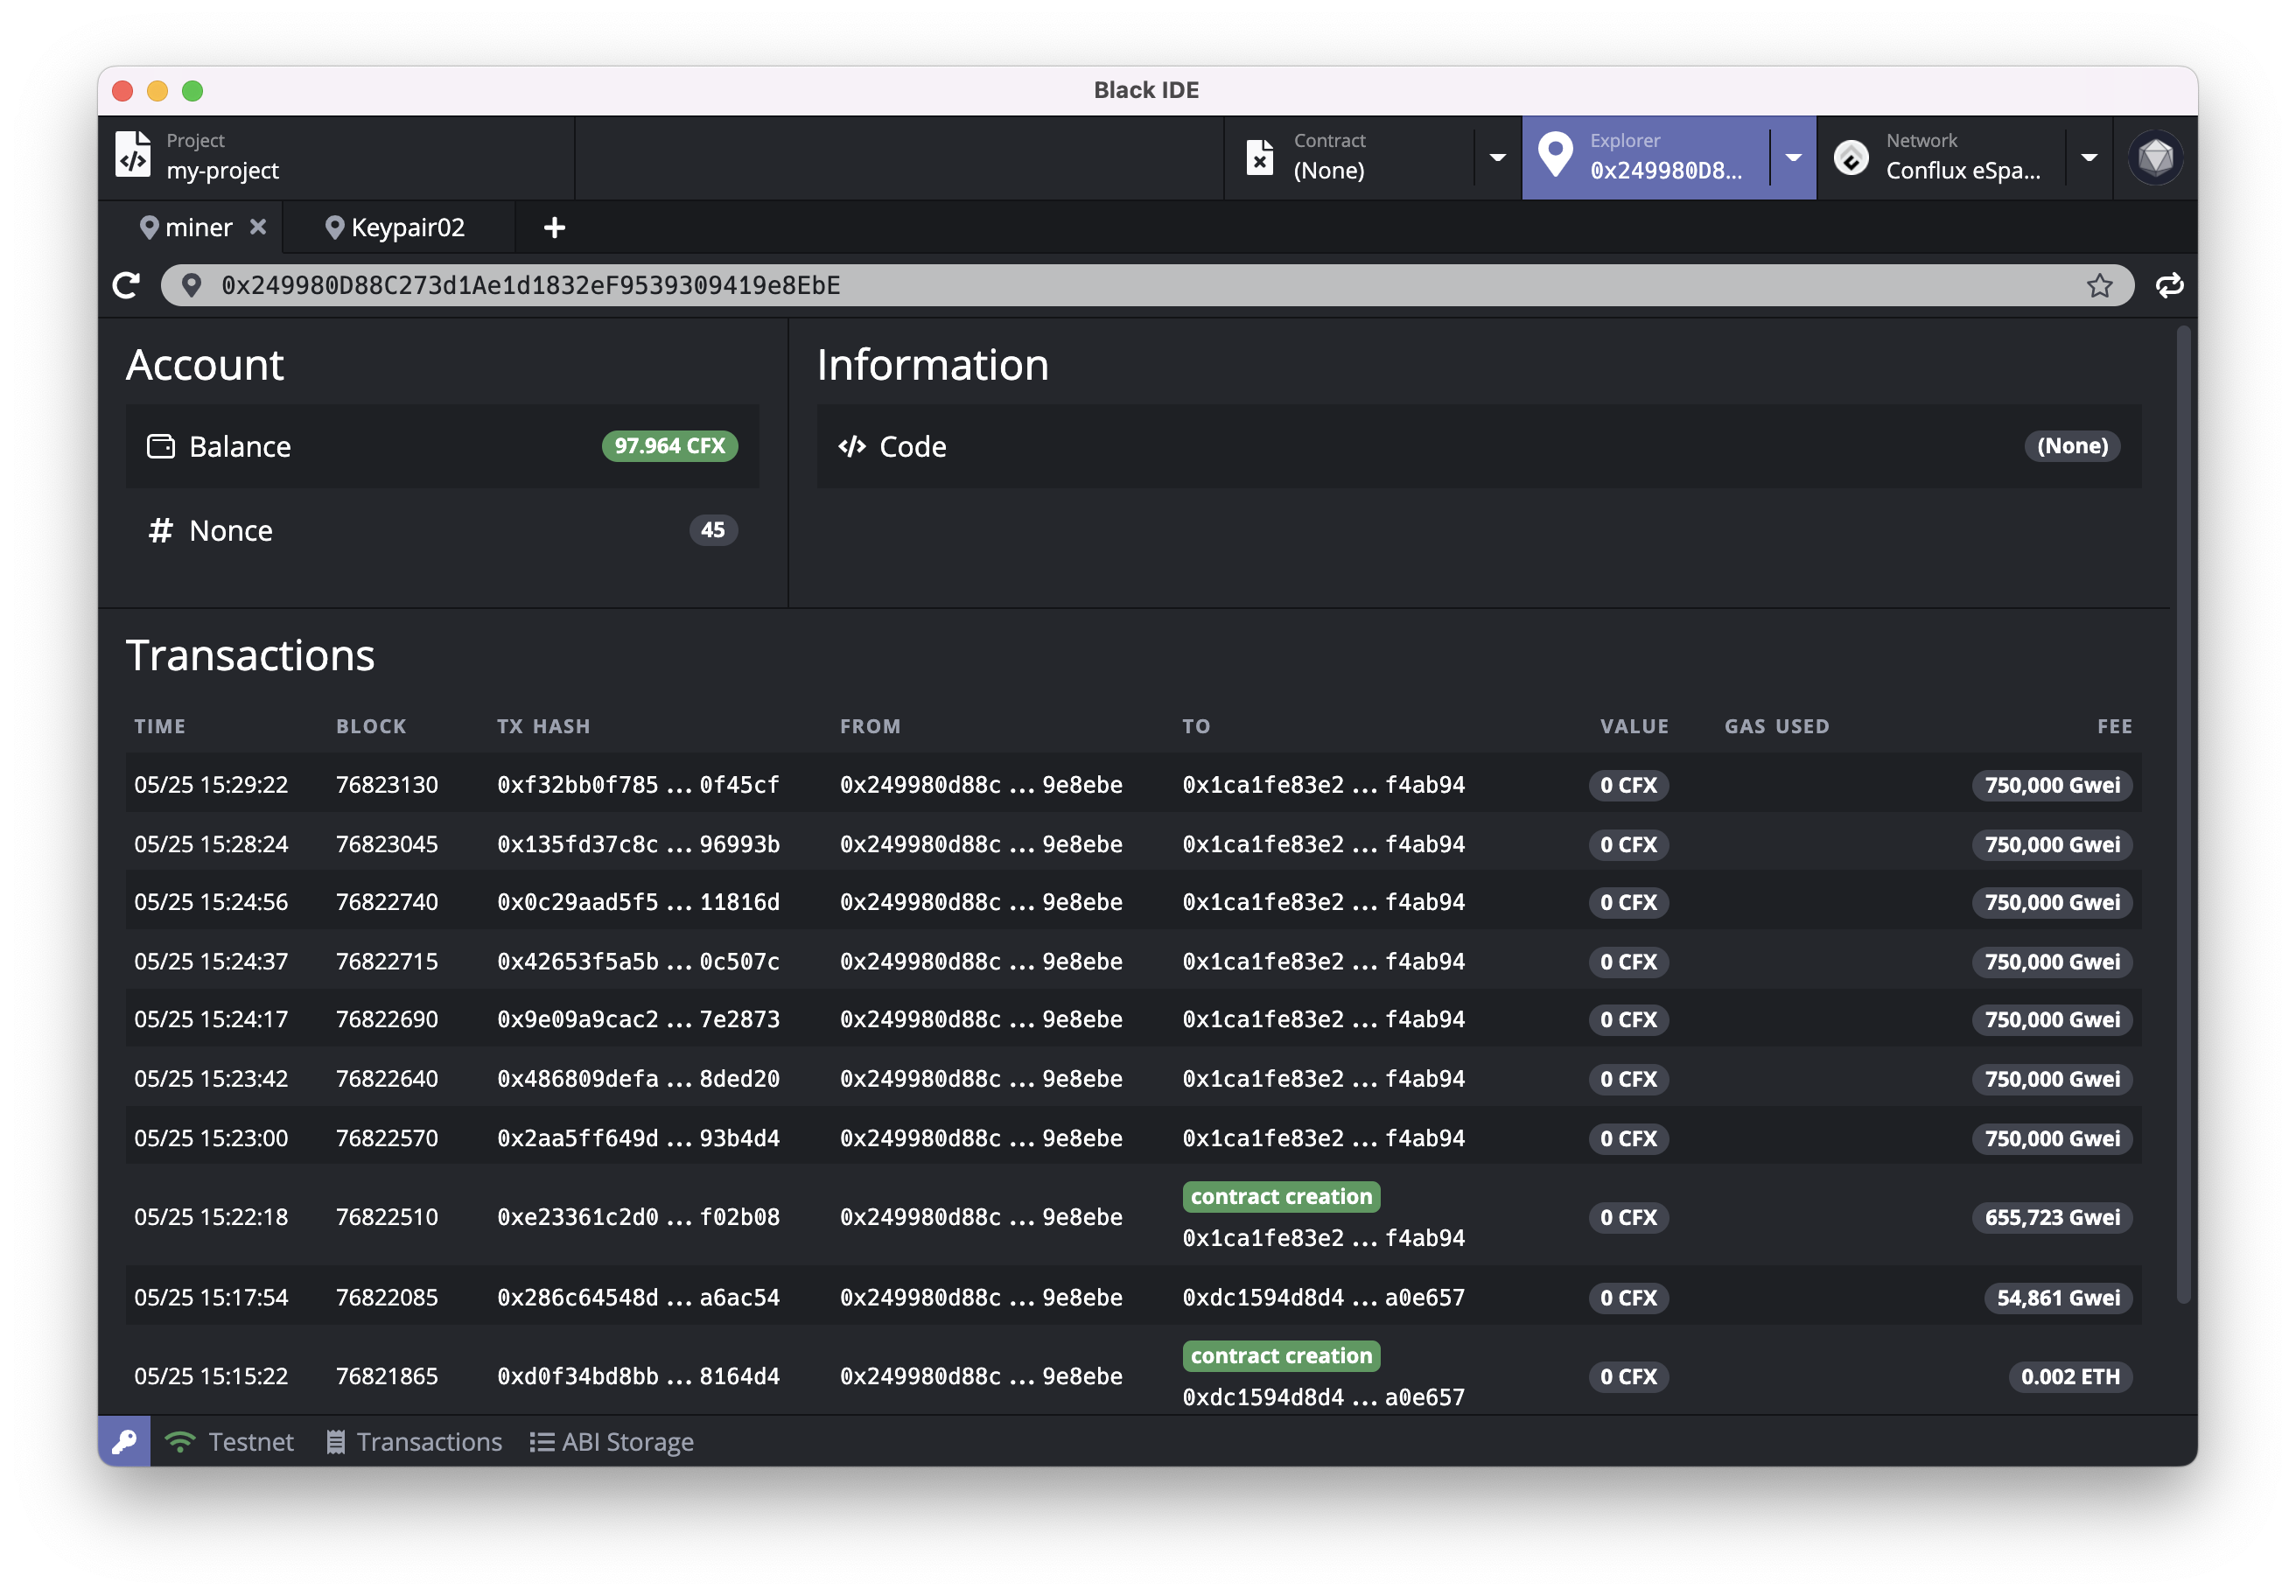Click the Testnet status indicator
Viewport: 2296px width, 1596px height.
pos(230,1441)
